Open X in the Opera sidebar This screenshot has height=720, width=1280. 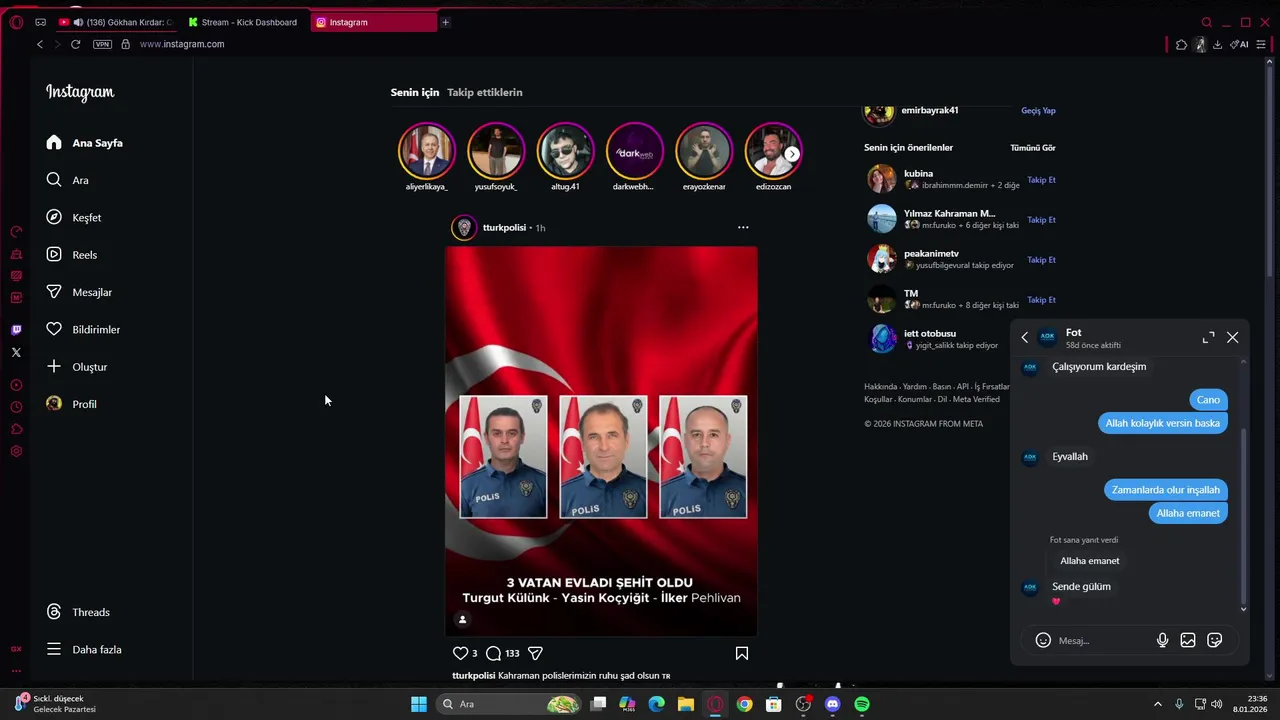(16, 352)
